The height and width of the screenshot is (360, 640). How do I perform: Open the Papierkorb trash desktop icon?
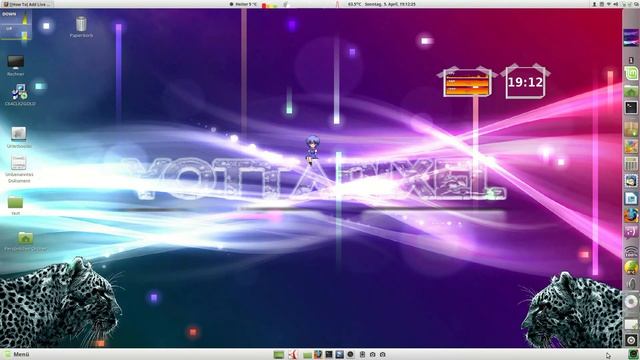click(81, 27)
